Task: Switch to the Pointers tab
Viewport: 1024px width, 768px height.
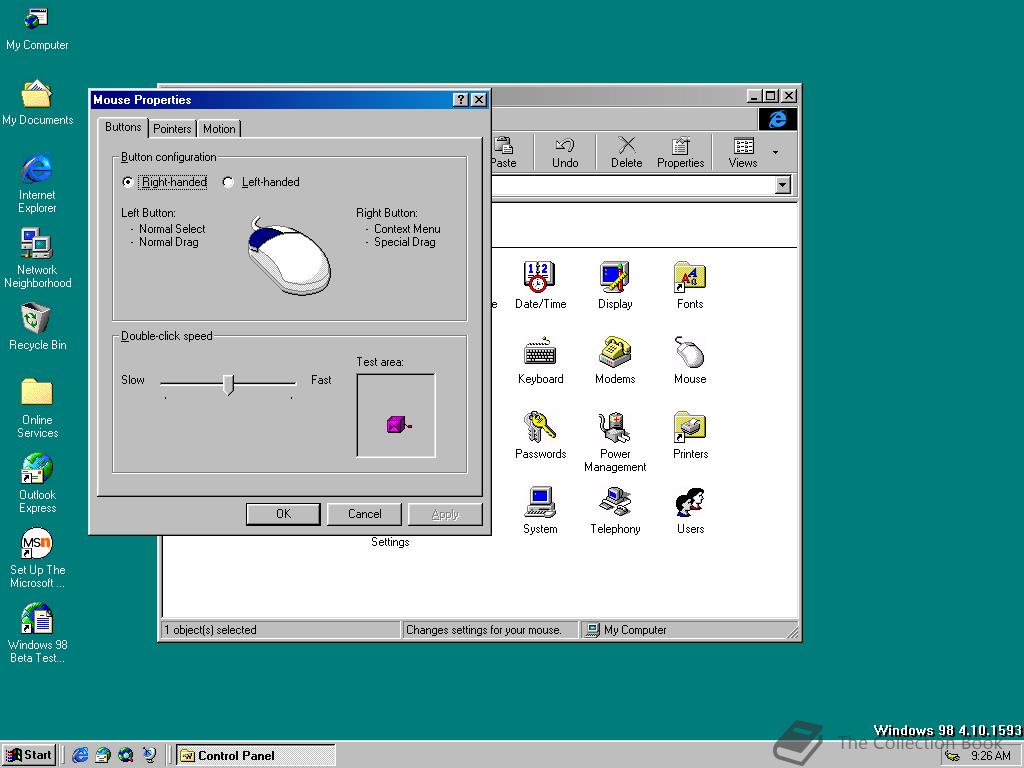Action: pyautogui.click(x=172, y=128)
